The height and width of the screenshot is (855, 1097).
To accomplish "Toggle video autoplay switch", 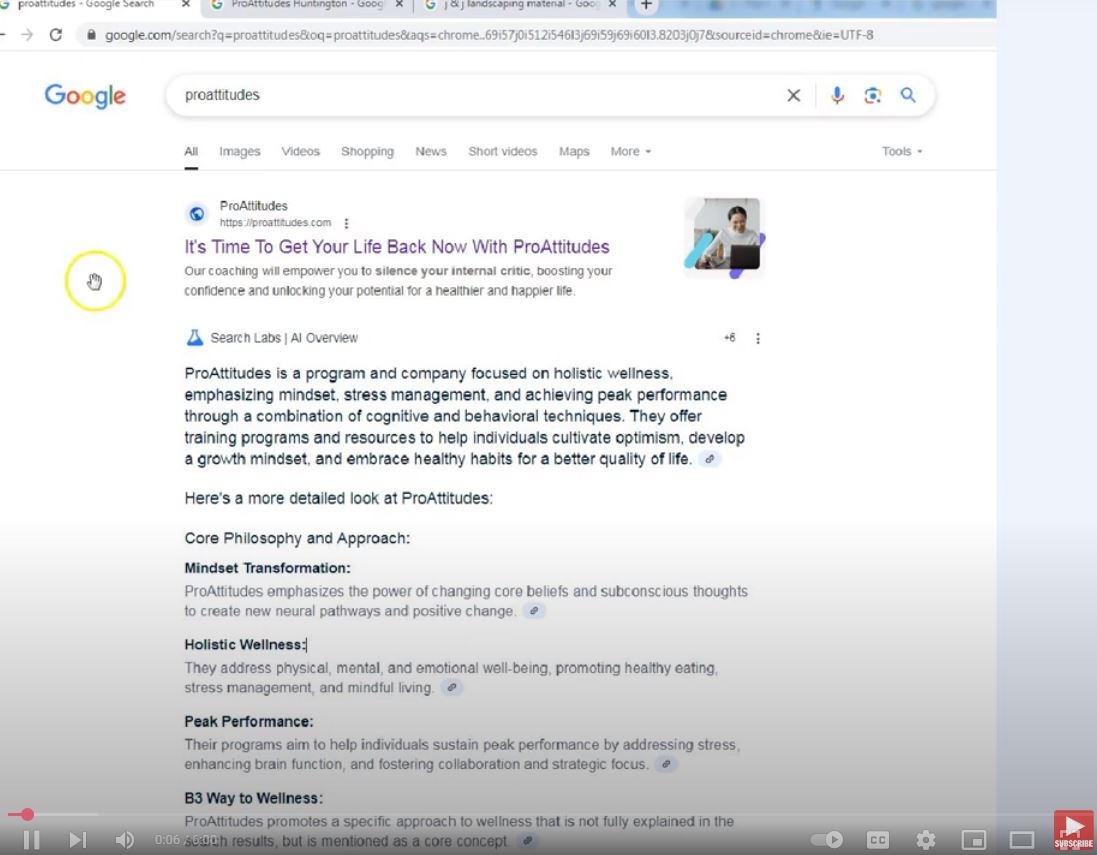I will coord(826,840).
